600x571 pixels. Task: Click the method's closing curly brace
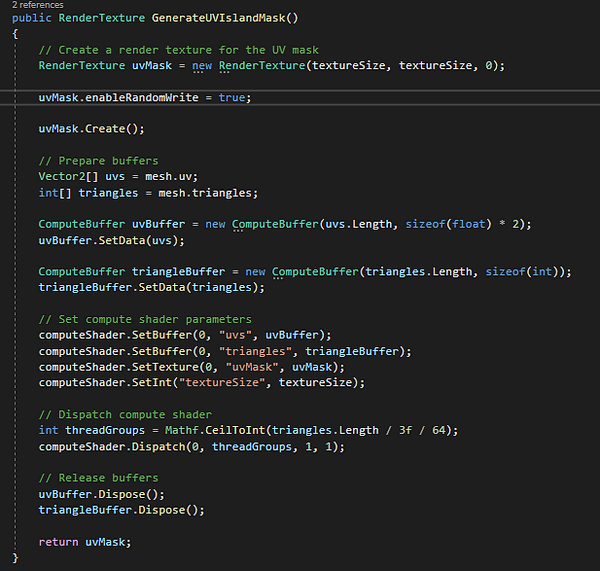point(15,558)
